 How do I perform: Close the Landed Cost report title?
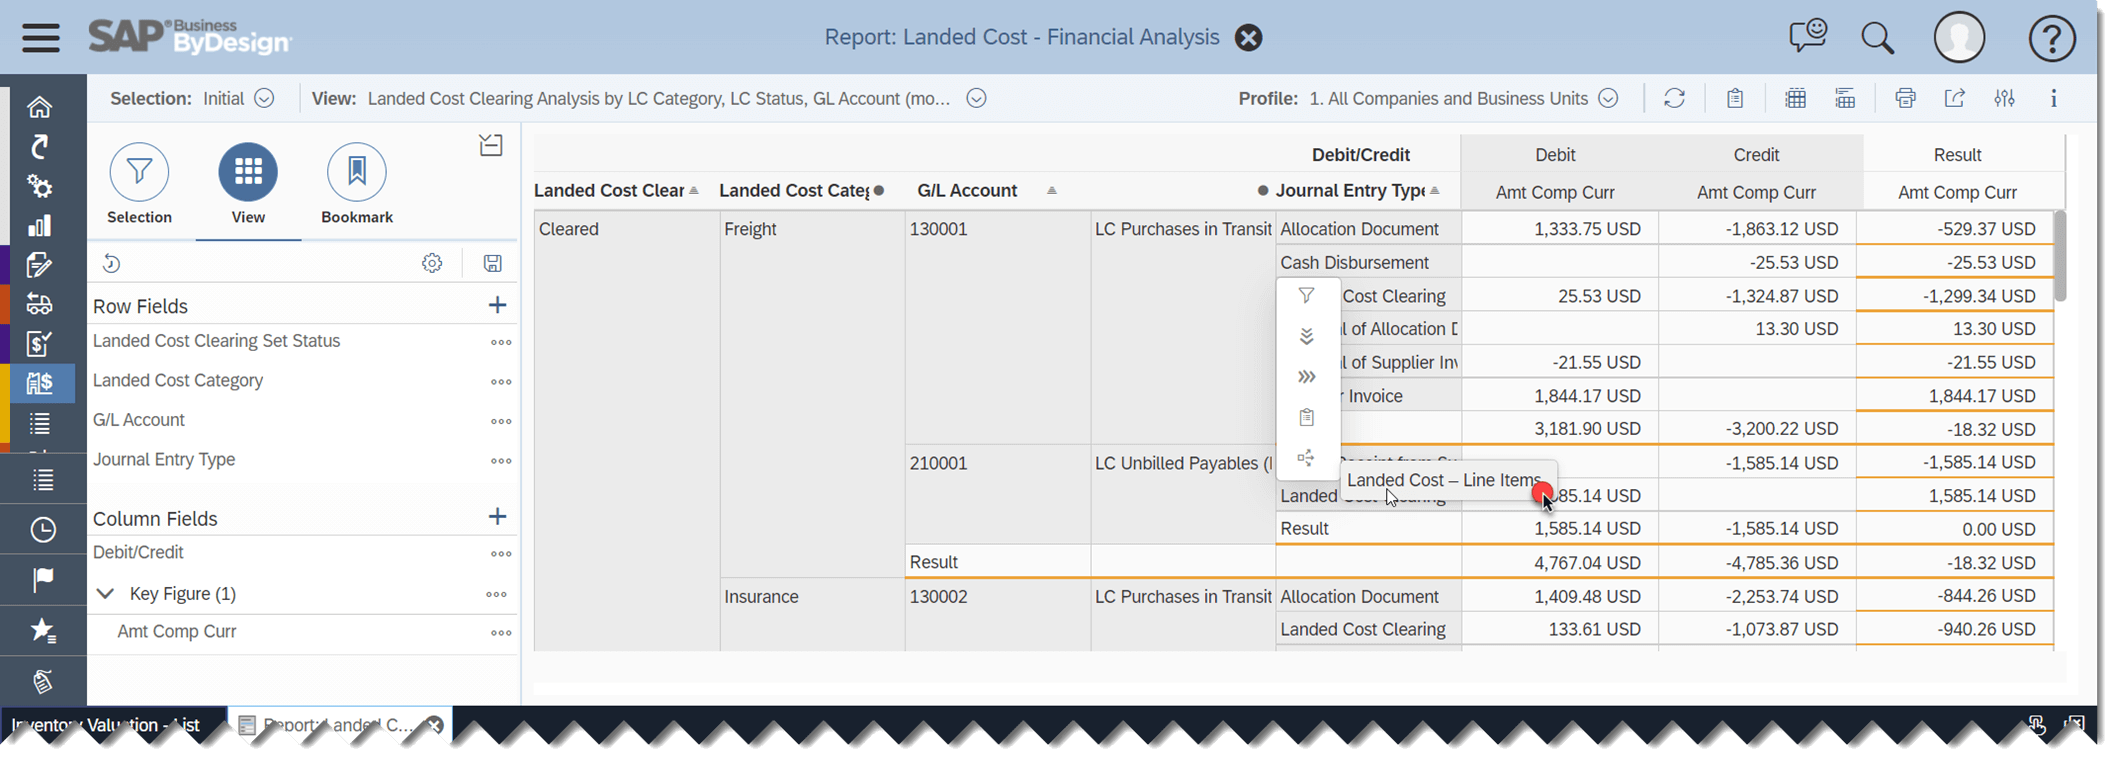[x=1248, y=38]
